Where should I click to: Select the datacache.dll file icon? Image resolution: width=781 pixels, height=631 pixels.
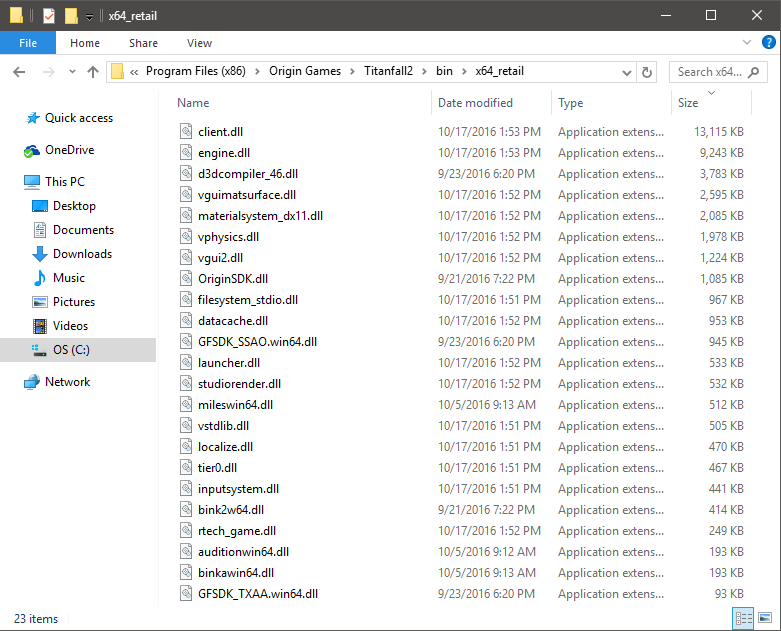click(186, 321)
